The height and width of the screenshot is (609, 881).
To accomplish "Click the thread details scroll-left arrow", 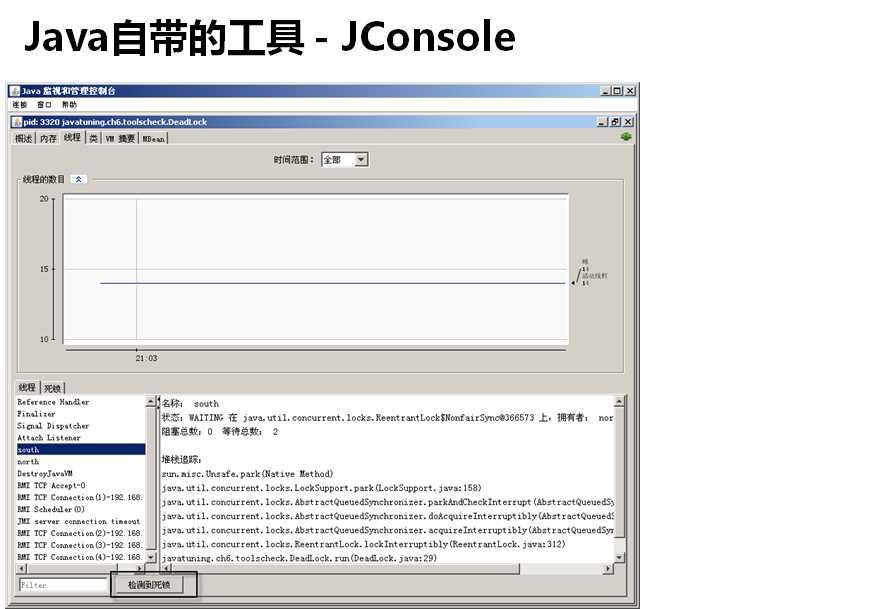I will (166, 569).
